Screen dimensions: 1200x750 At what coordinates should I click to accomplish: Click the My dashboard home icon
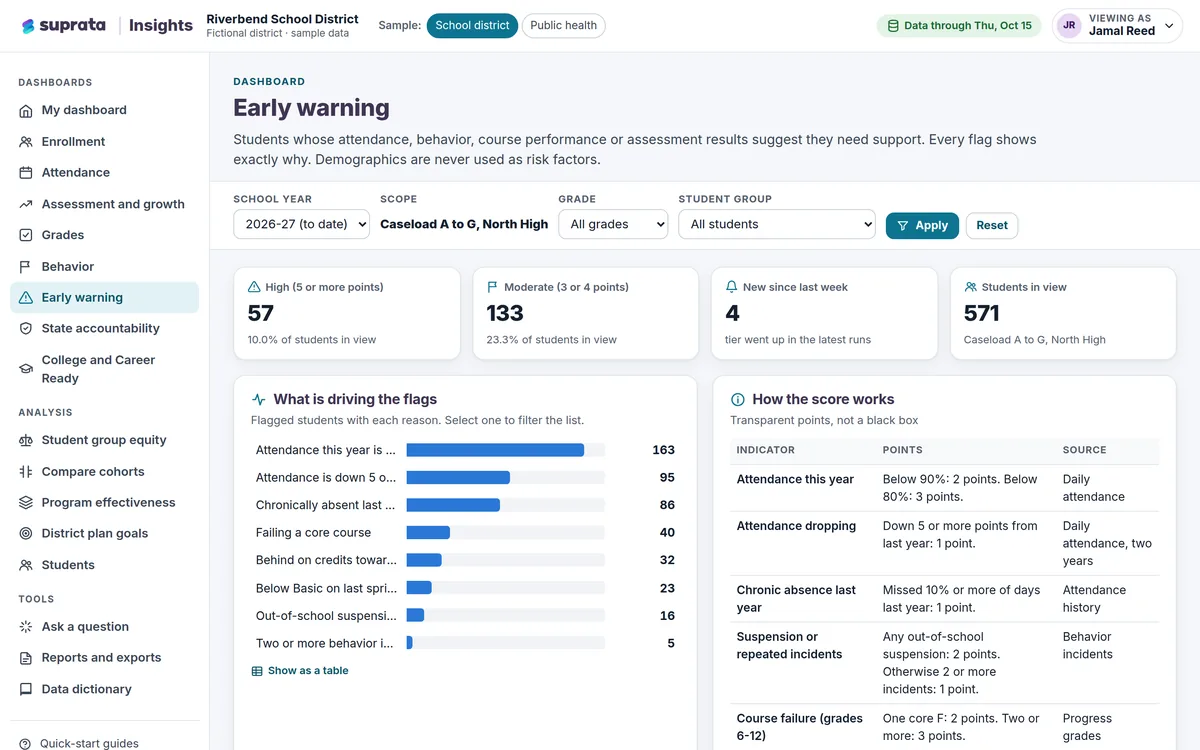point(26,110)
